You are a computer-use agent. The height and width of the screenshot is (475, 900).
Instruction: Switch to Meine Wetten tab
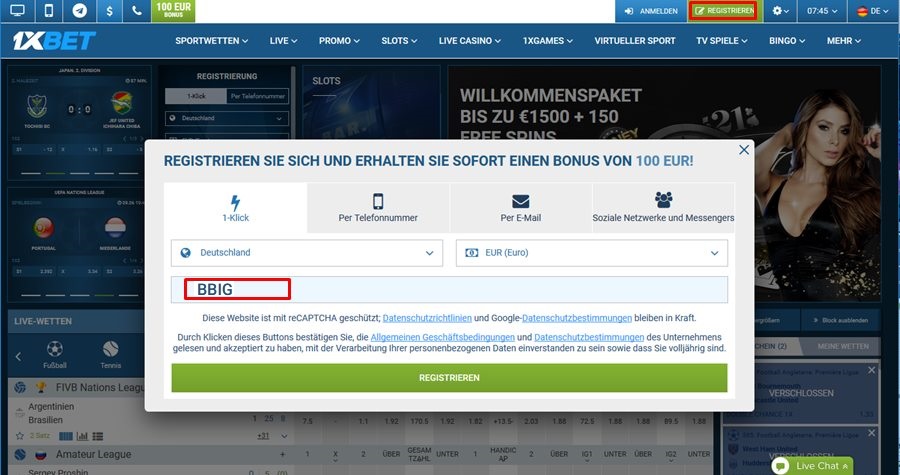tap(843, 346)
